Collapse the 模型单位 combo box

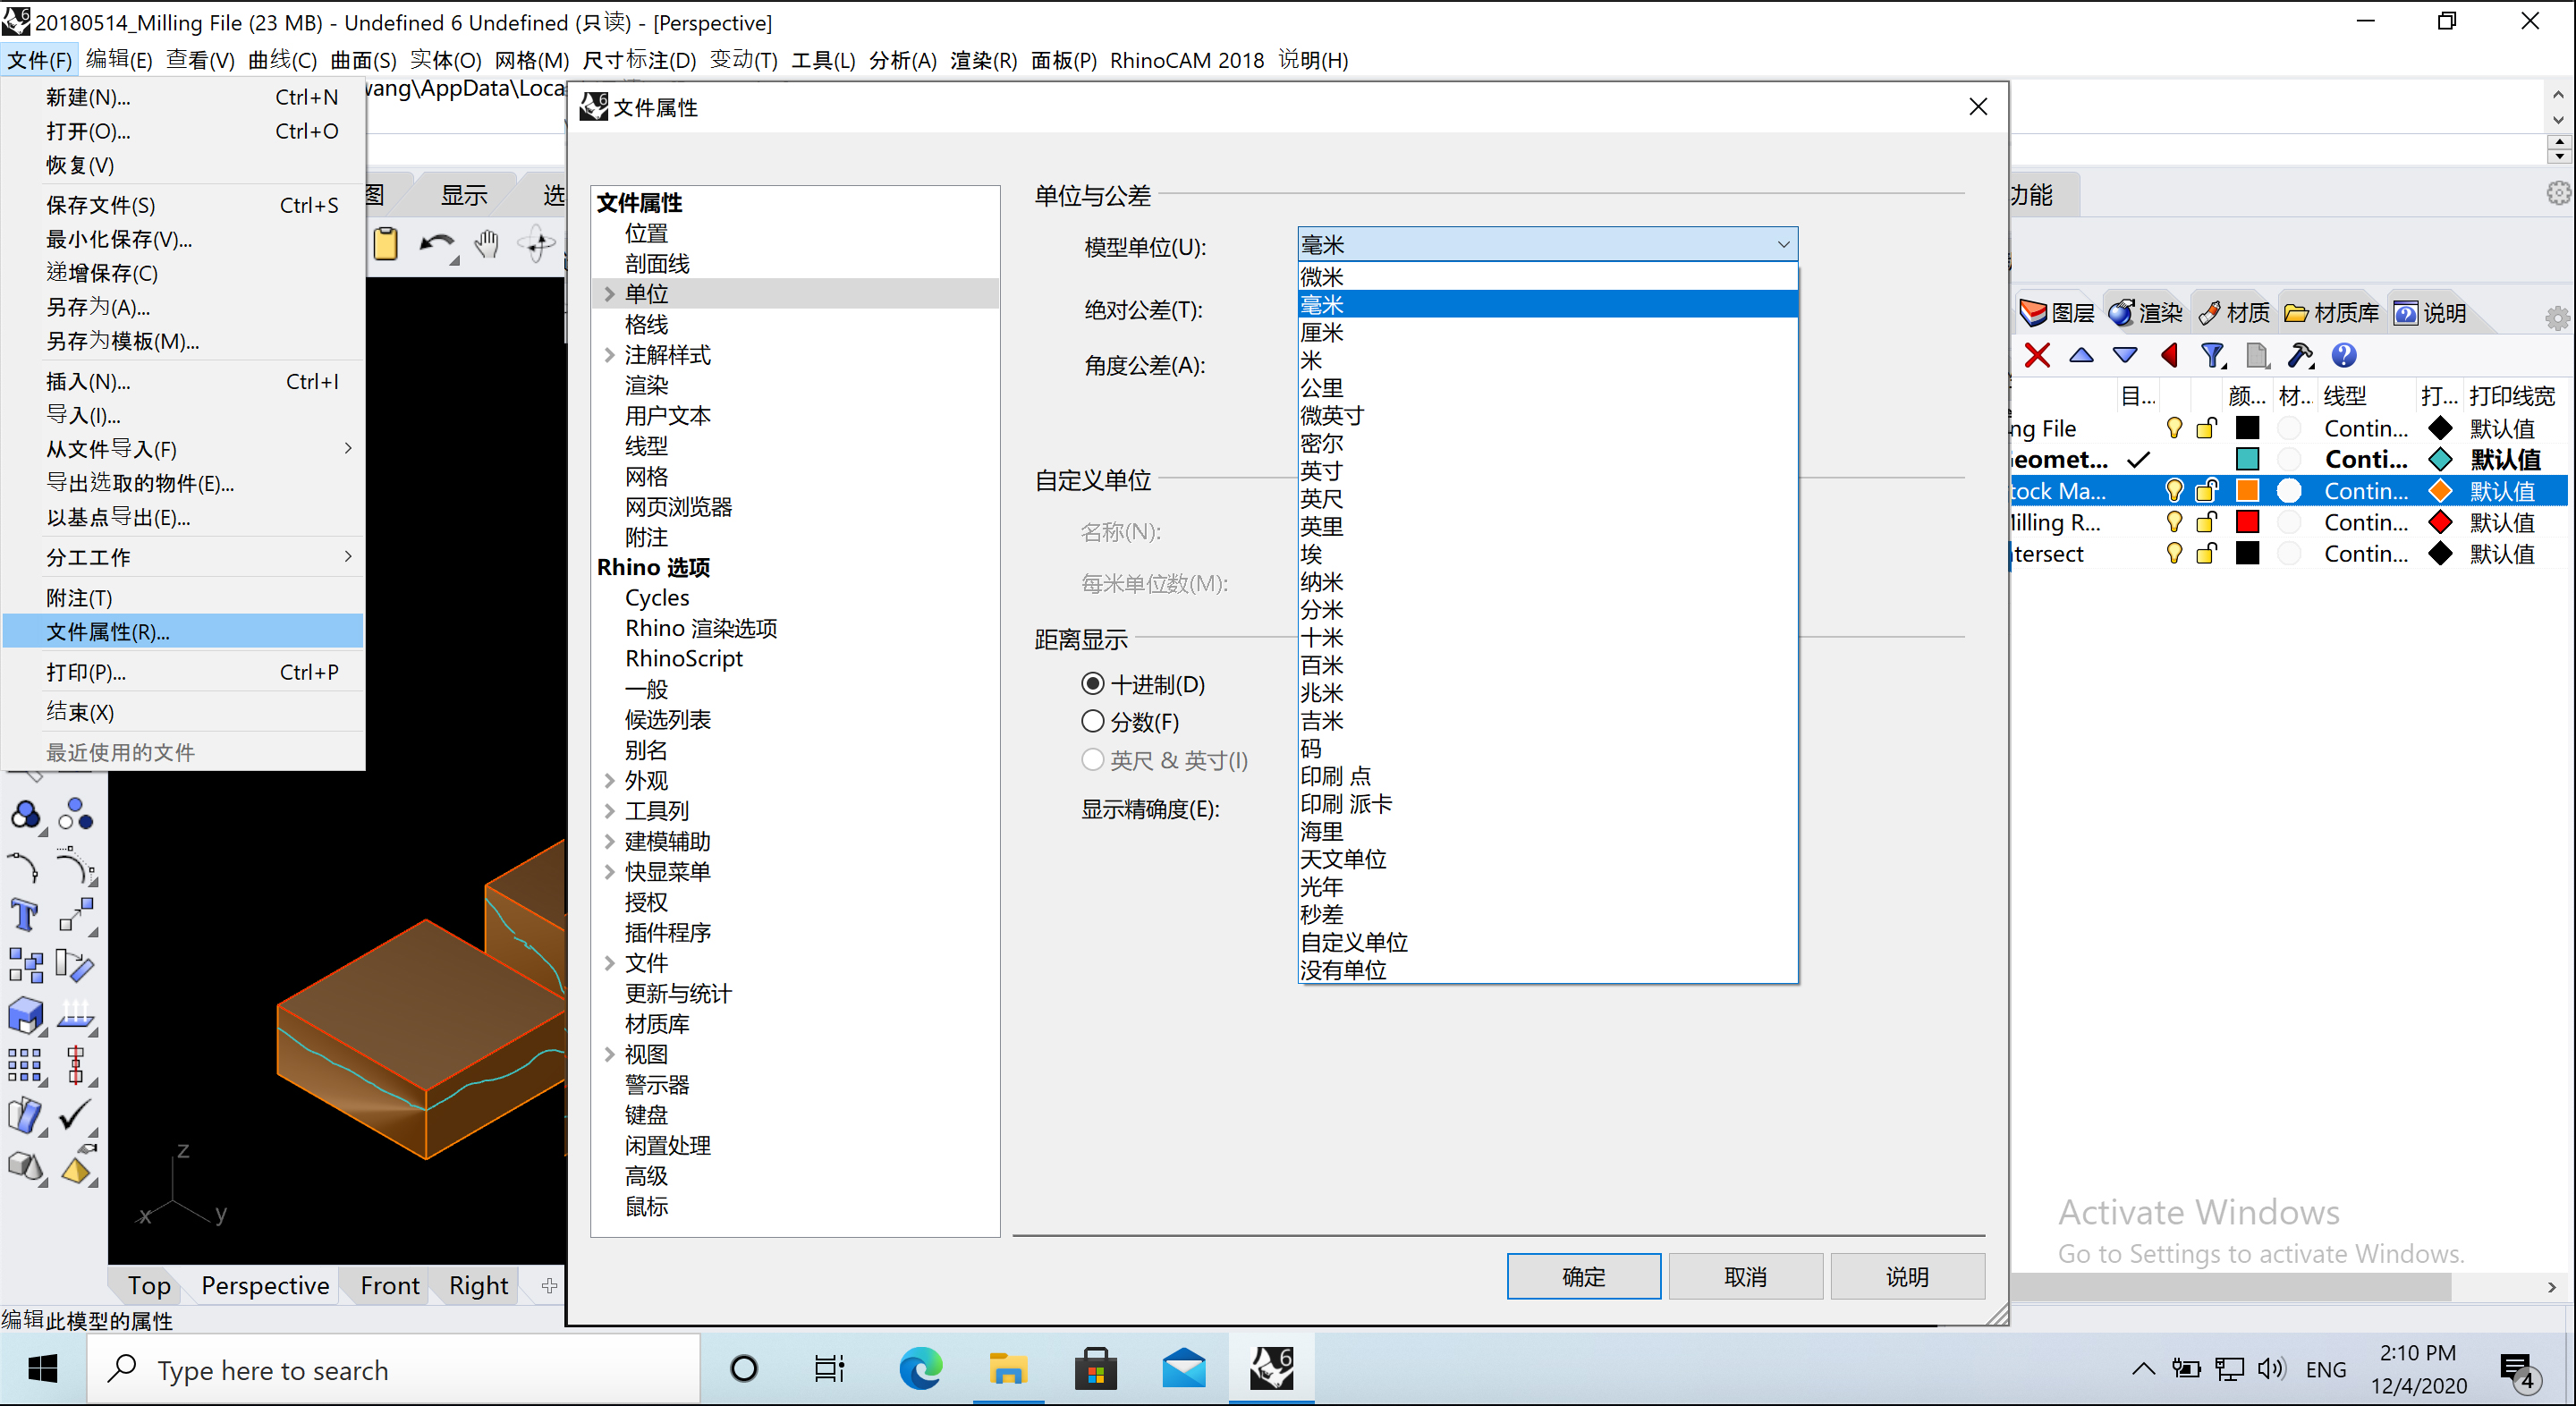(x=1783, y=244)
